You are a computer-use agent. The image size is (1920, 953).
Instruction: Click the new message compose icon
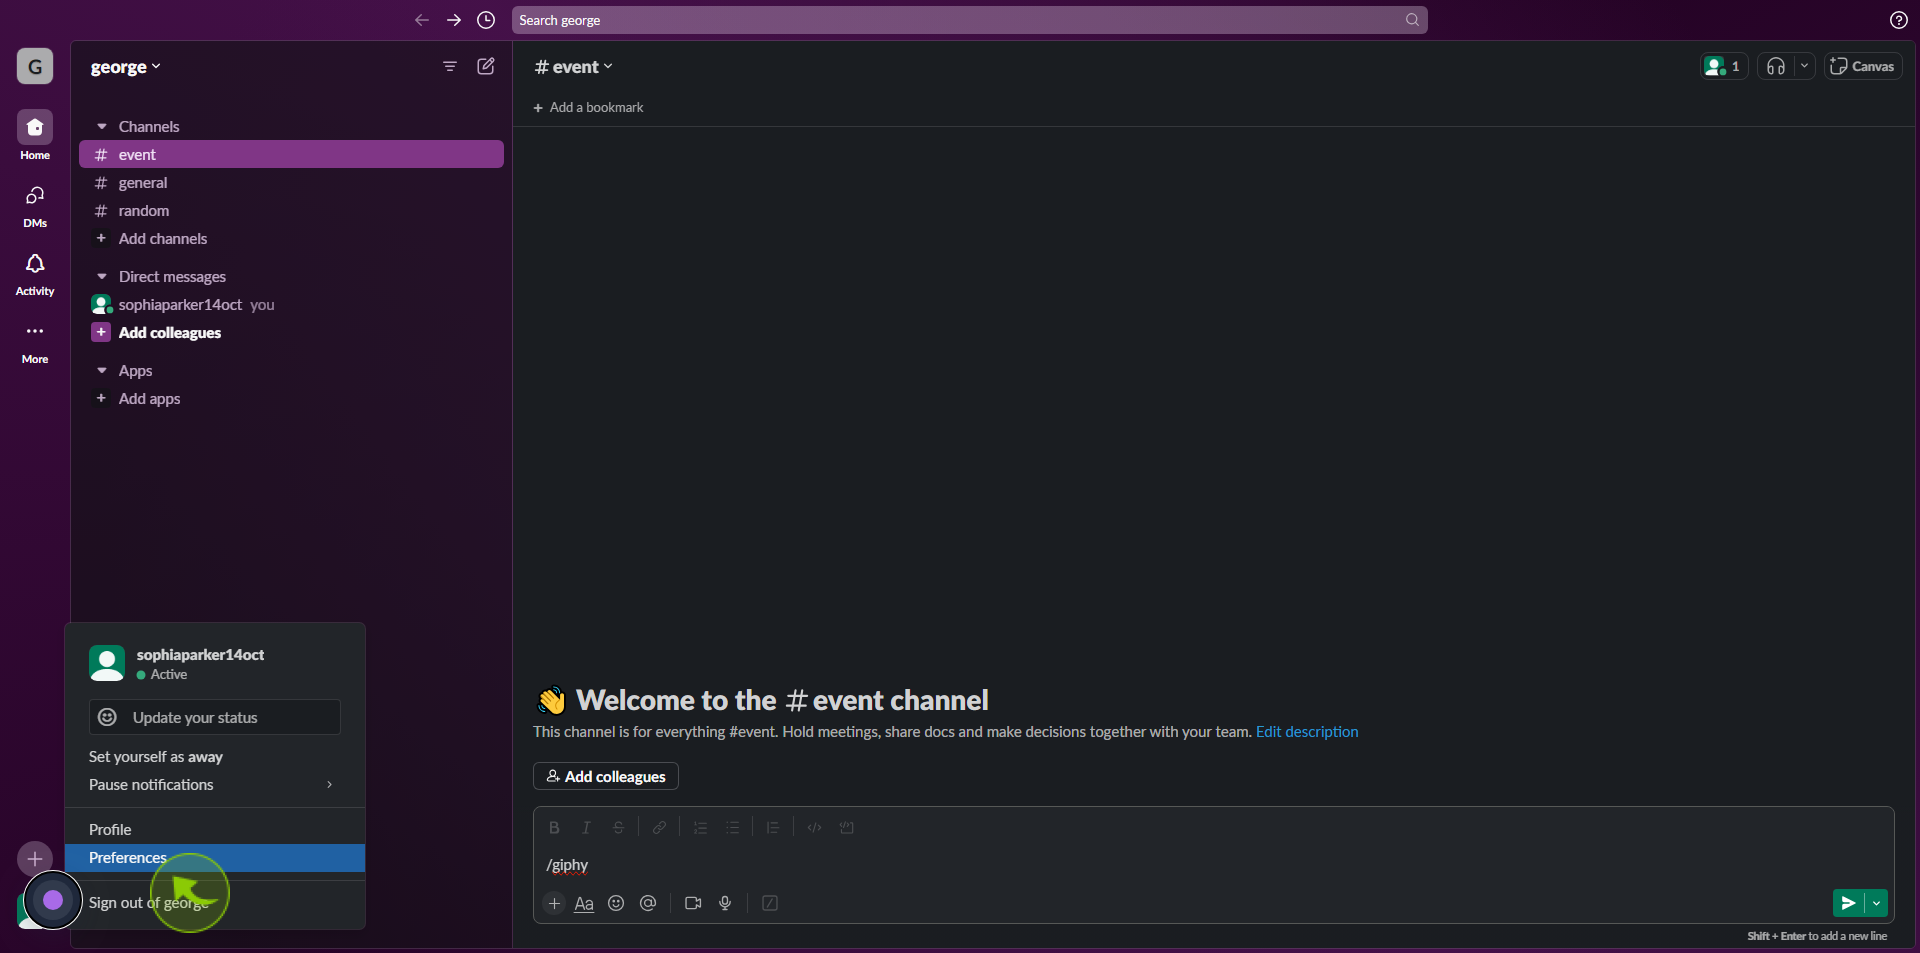(486, 66)
